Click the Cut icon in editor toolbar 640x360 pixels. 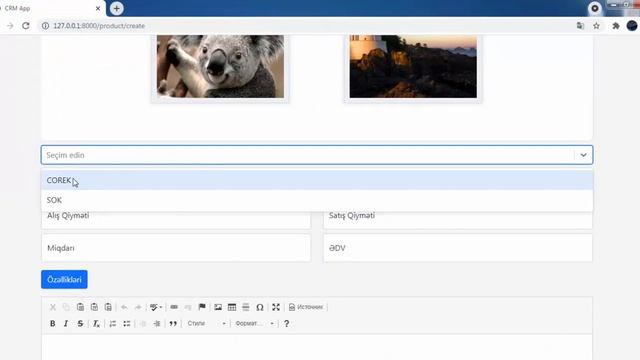53,307
